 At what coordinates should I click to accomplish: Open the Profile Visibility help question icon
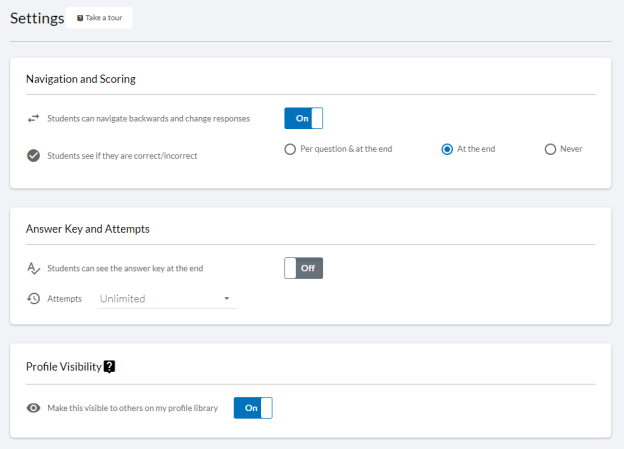pyautogui.click(x=109, y=367)
